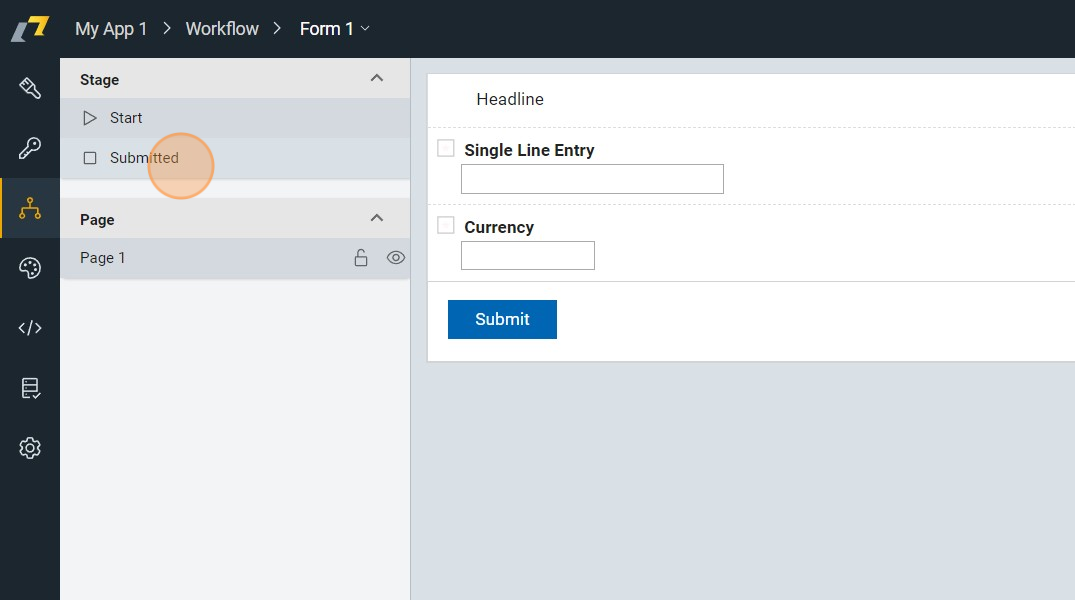1075x600 pixels.
Task: Open the style palette sidebar icon
Action: point(30,268)
